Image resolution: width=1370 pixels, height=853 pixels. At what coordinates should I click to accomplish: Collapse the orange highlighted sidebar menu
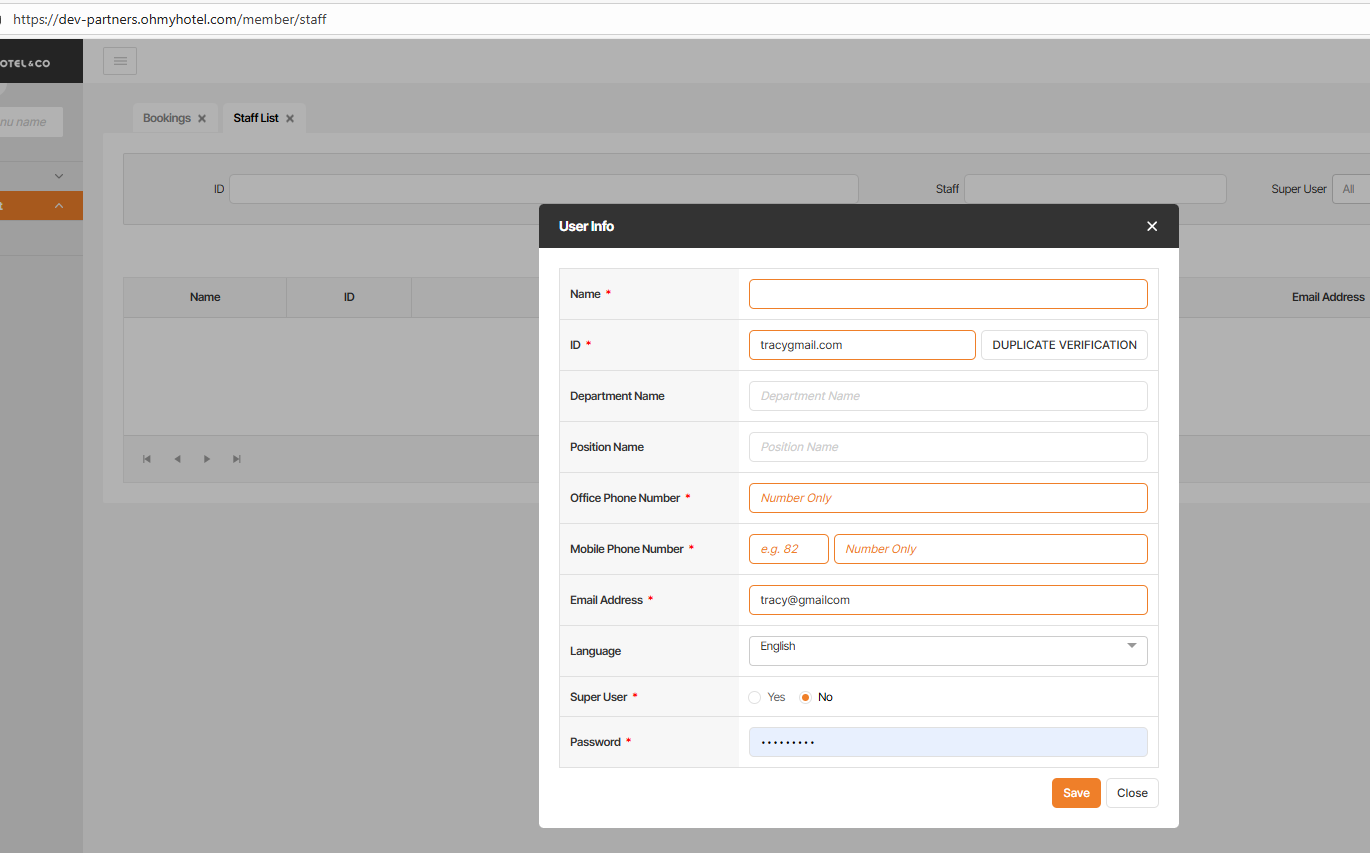pyautogui.click(x=58, y=206)
